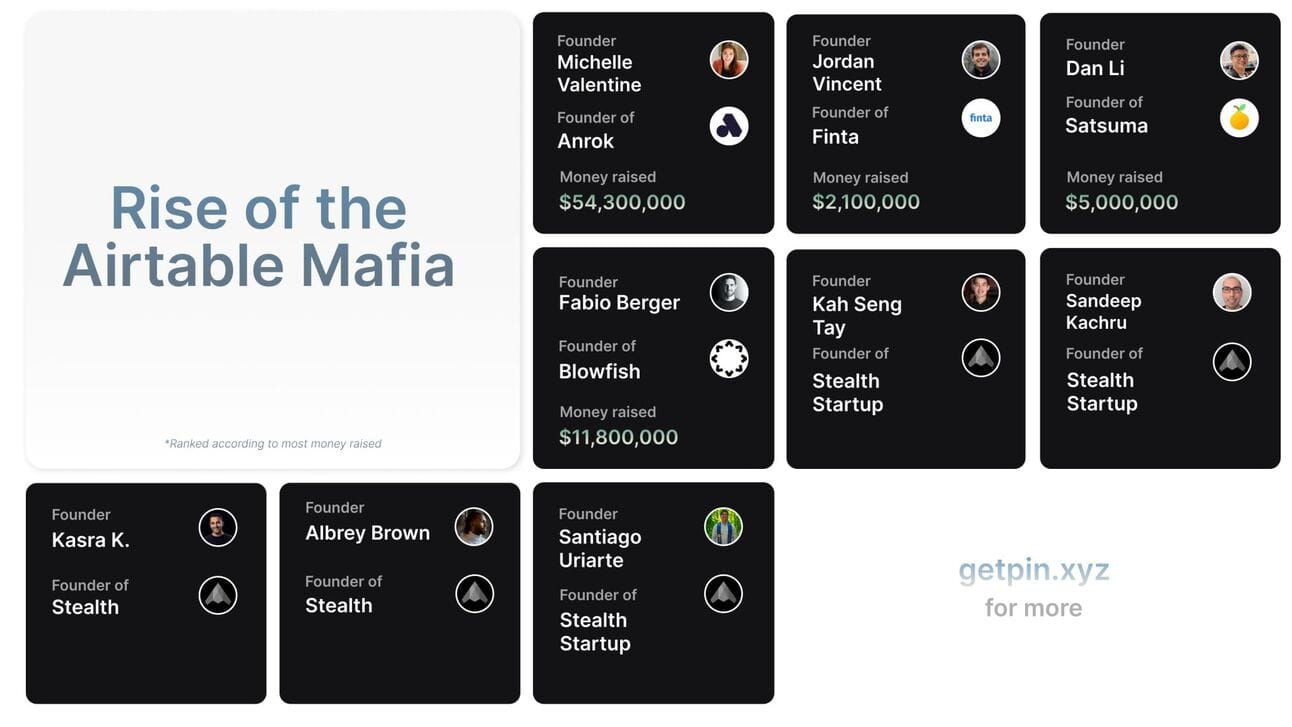Viewport: 1292px width, 727px height.
Task: Open Dan Li's profile photo
Action: coord(1239,60)
